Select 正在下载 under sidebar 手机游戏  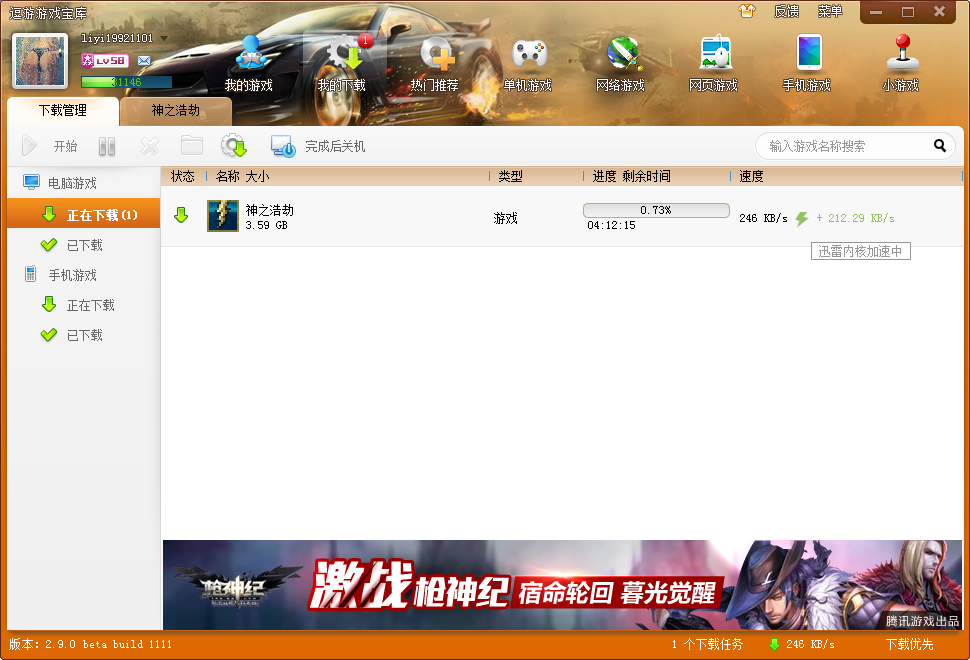[84, 305]
